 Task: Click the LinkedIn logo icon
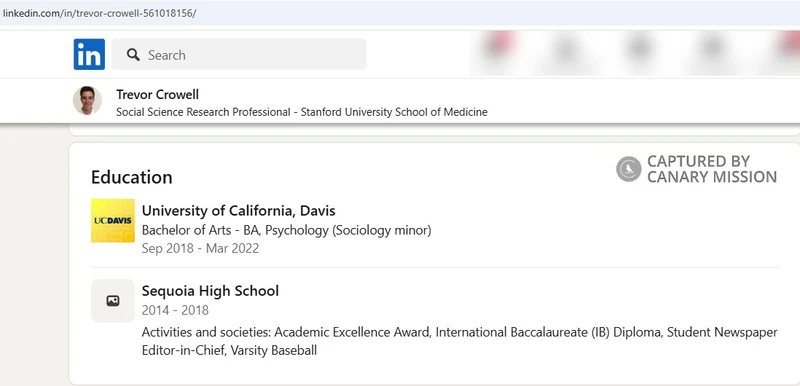89,54
